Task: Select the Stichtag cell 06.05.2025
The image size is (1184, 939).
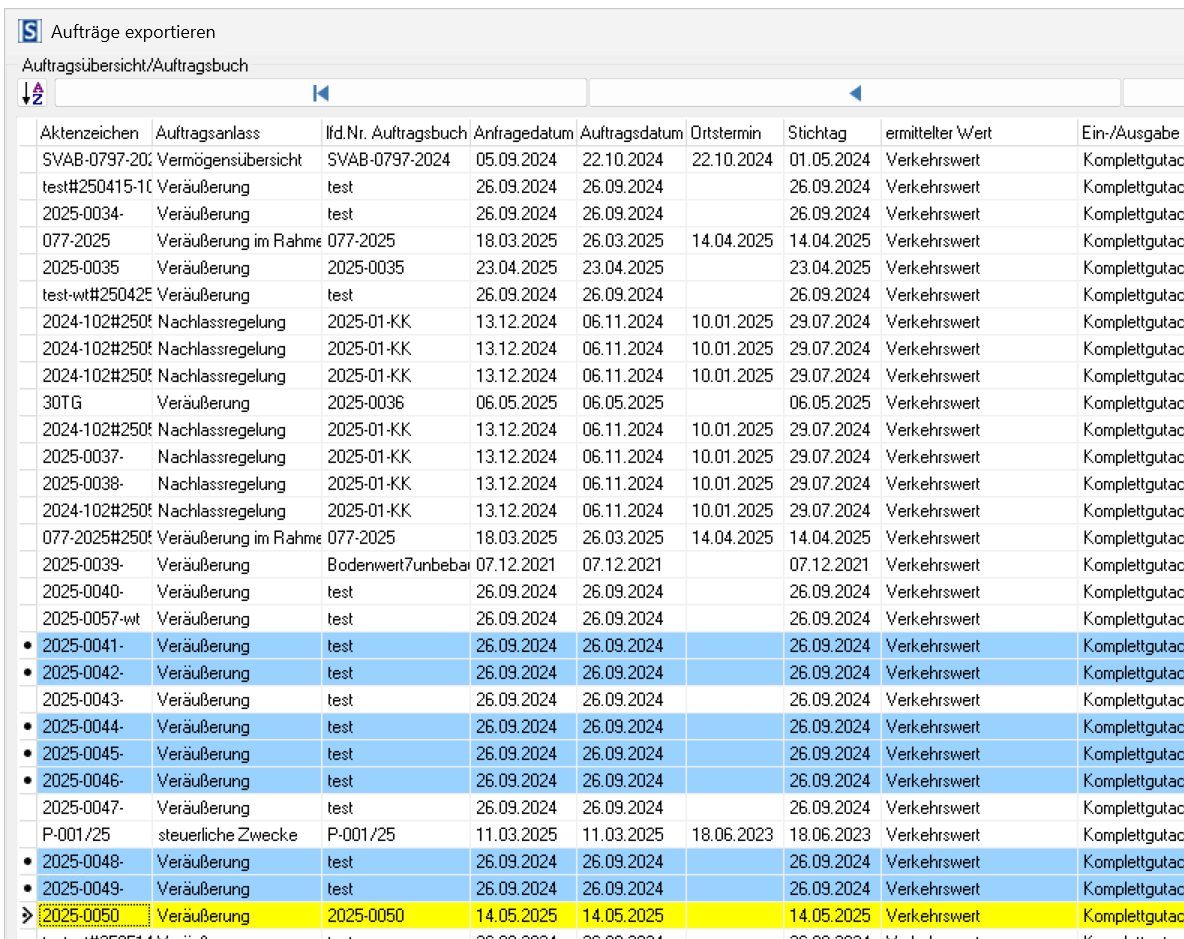Action: pos(833,403)
